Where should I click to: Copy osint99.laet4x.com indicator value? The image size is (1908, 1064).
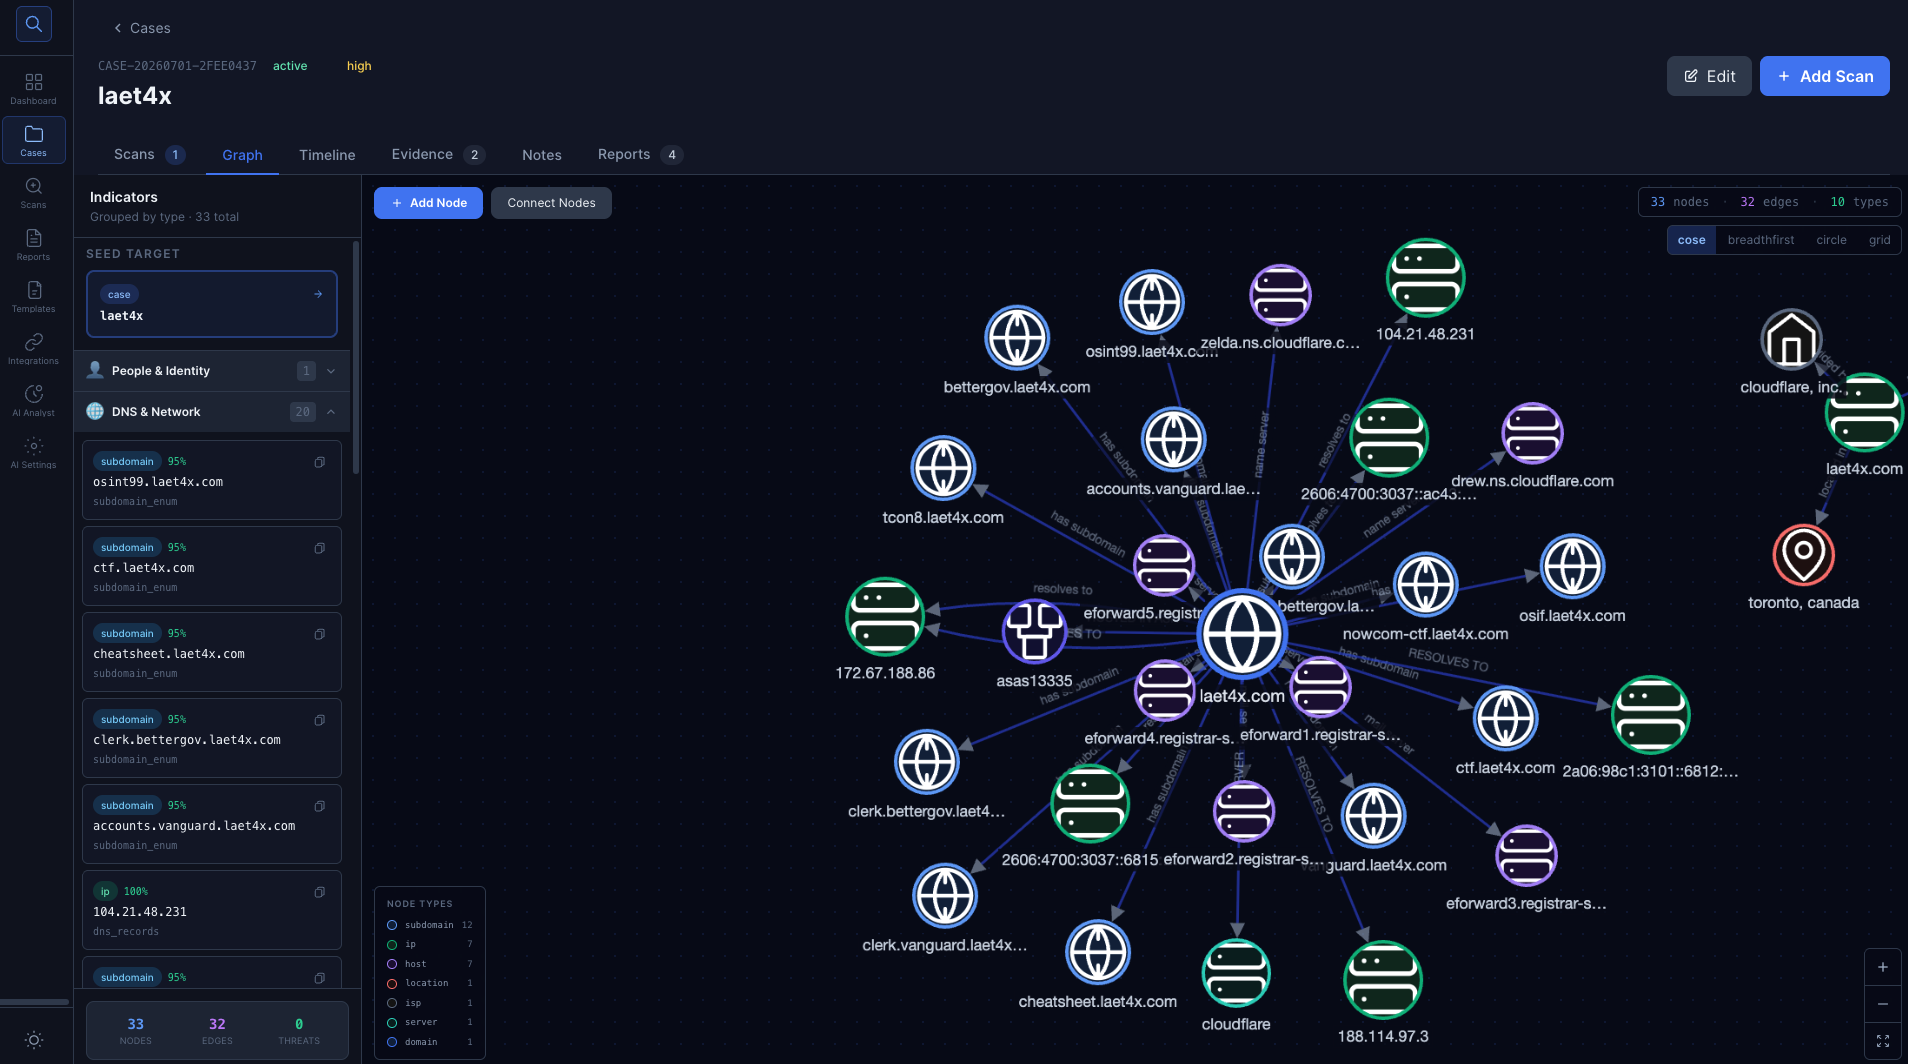pos(320,462)
